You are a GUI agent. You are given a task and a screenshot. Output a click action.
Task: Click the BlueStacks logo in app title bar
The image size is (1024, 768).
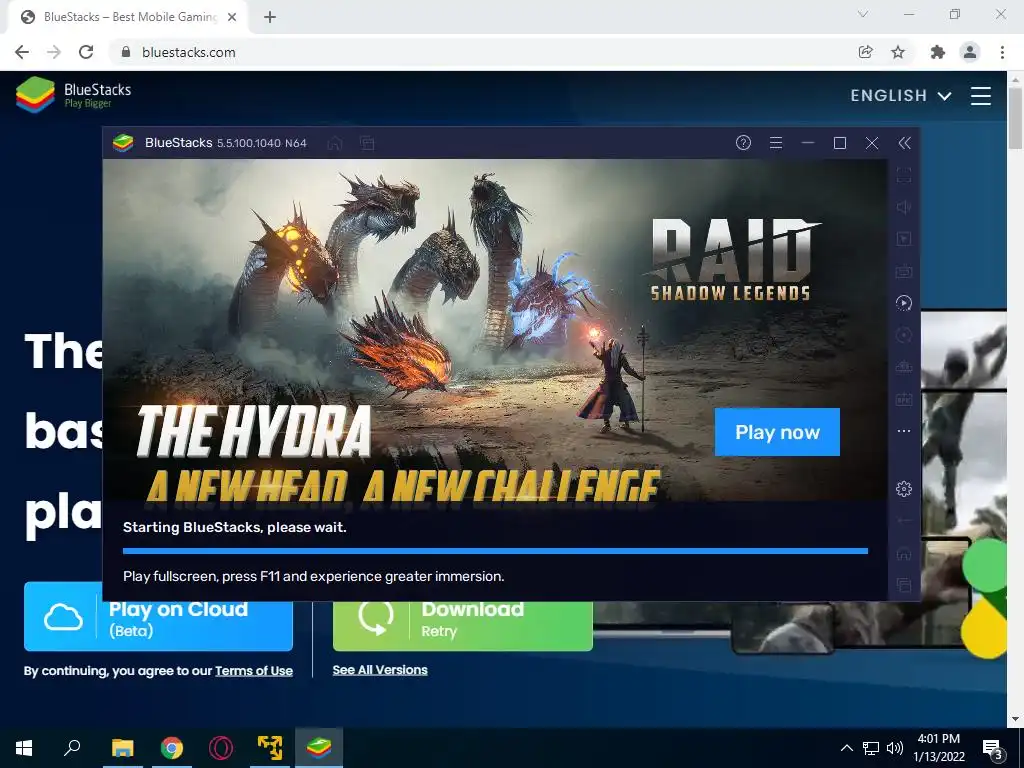(x=123, y=142)
